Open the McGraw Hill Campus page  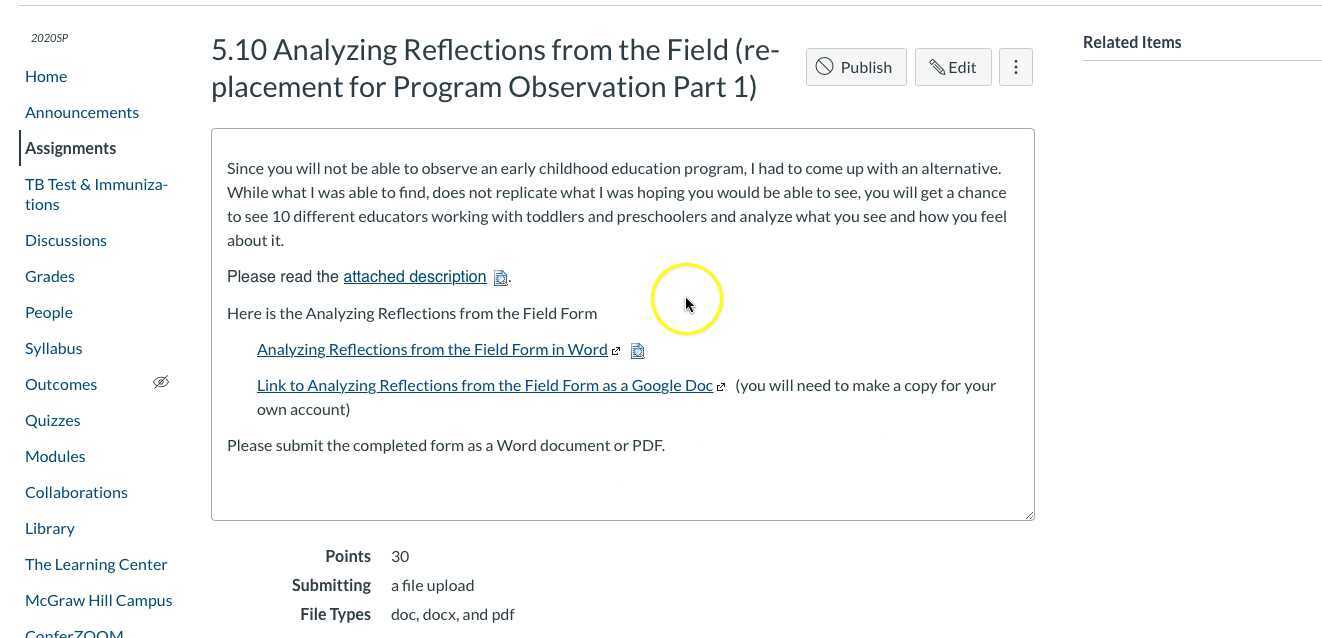(x=98, y=600)
